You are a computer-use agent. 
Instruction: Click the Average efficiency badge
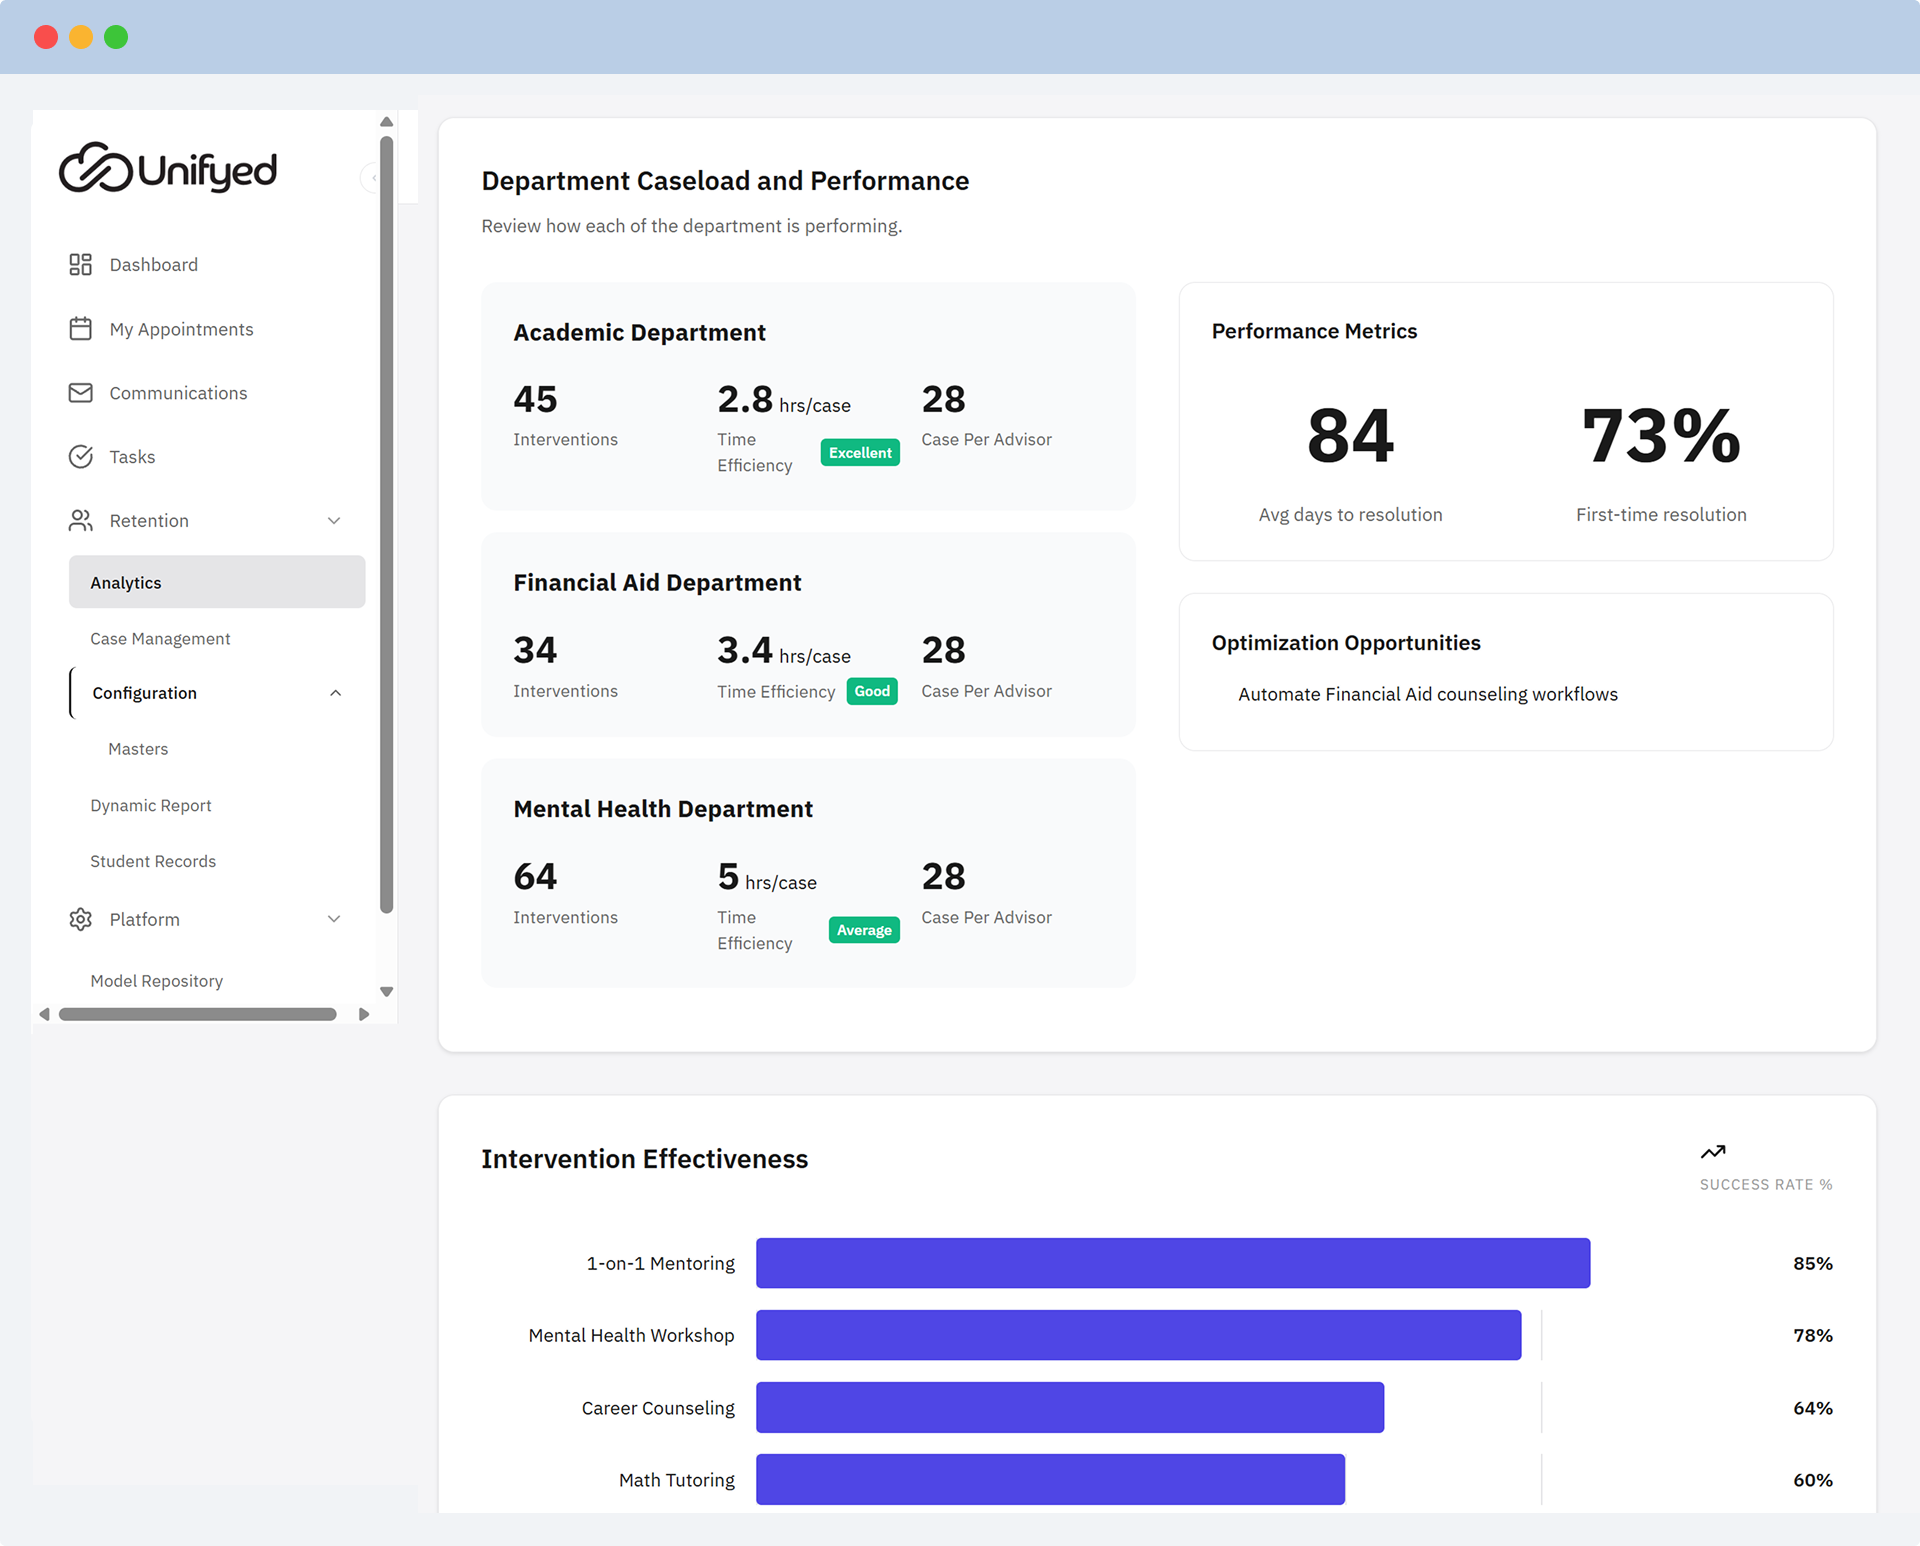click(864, 930)
